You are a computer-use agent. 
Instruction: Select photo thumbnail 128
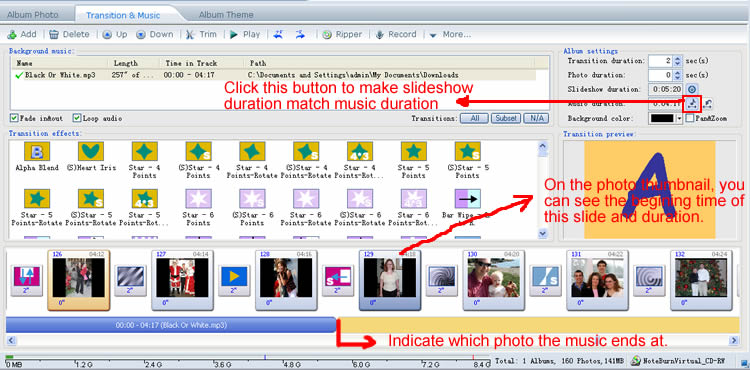[286, 280]
